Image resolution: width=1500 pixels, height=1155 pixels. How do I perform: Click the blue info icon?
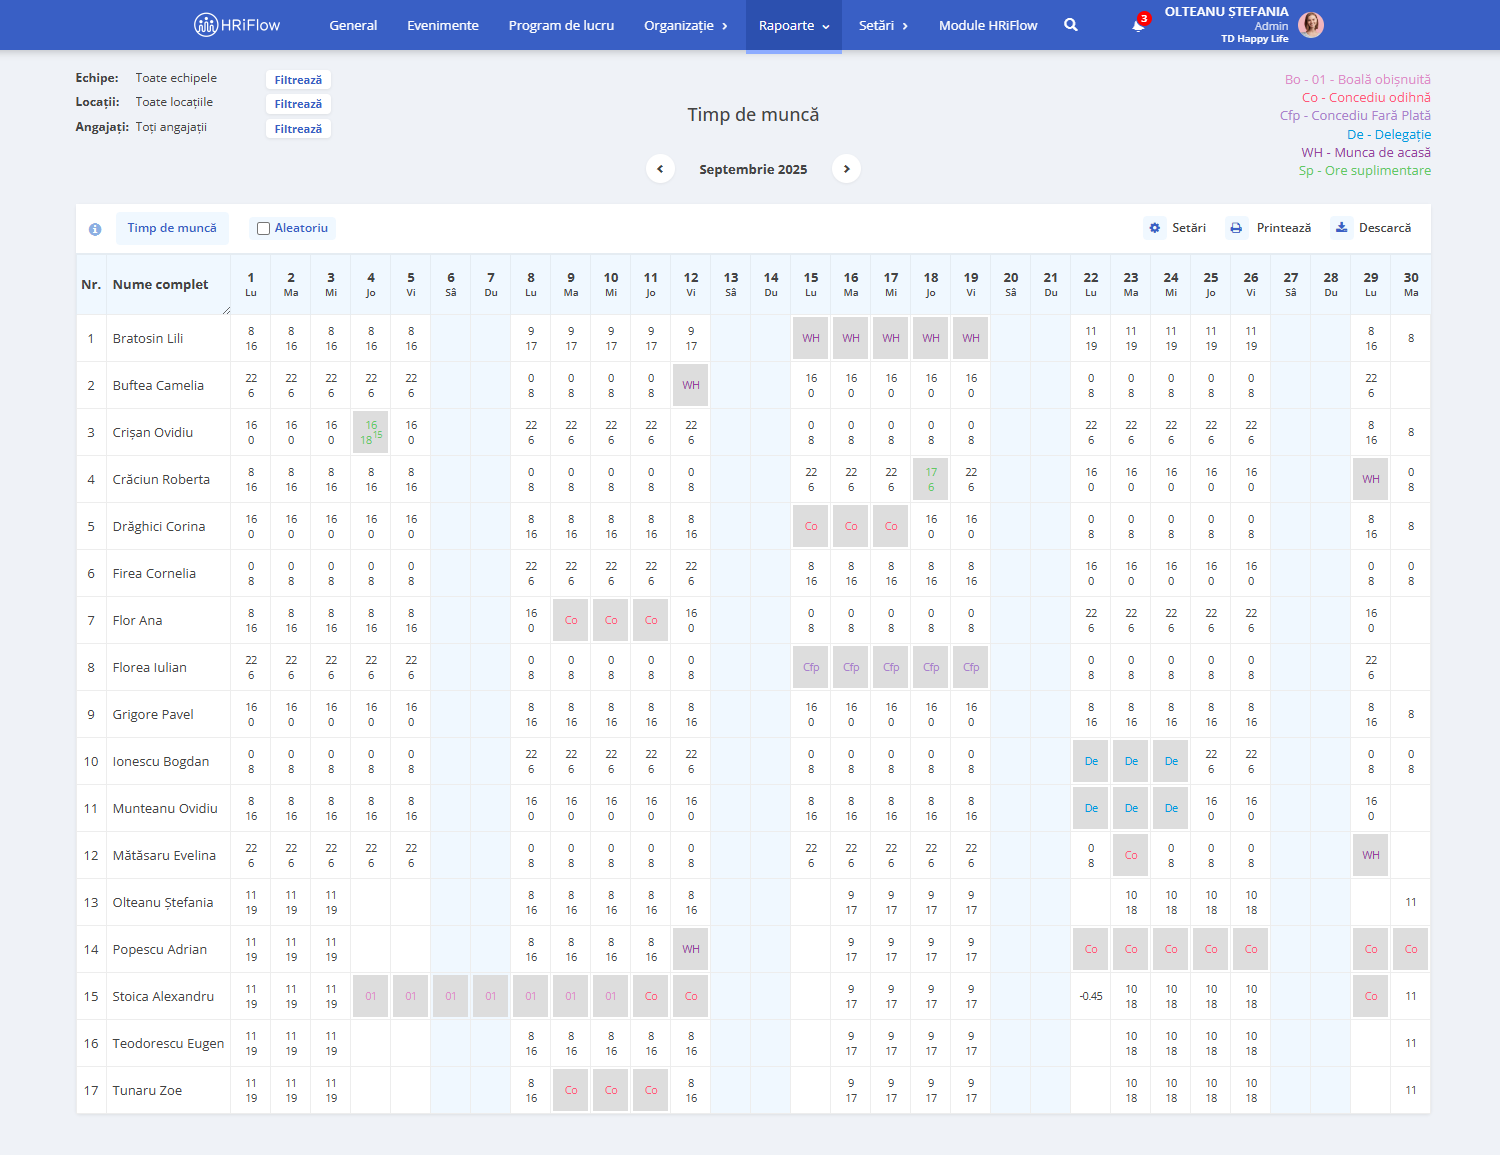click(95, 229)
